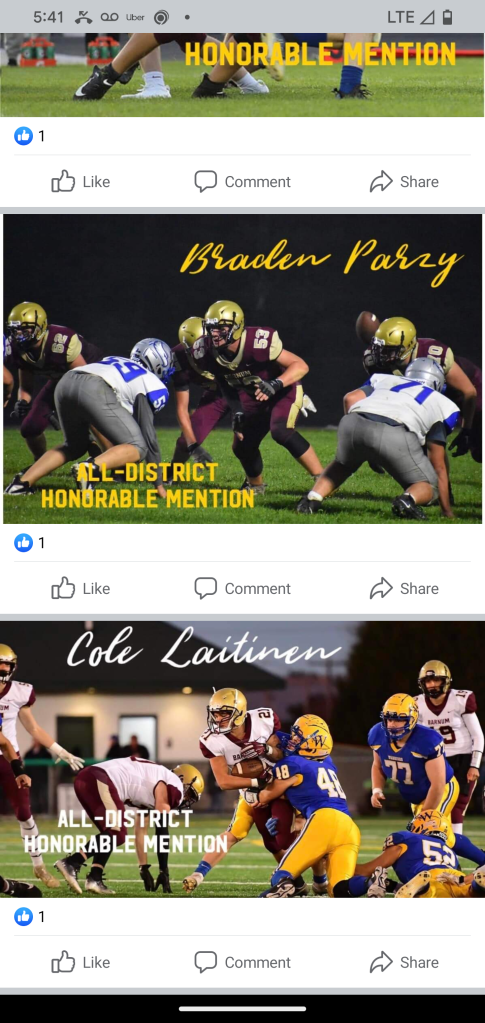This screenshot has height=1023, width=485.
Task: Open reactions list under the Braden Parzy photo
Action: [x=30, y=543]
